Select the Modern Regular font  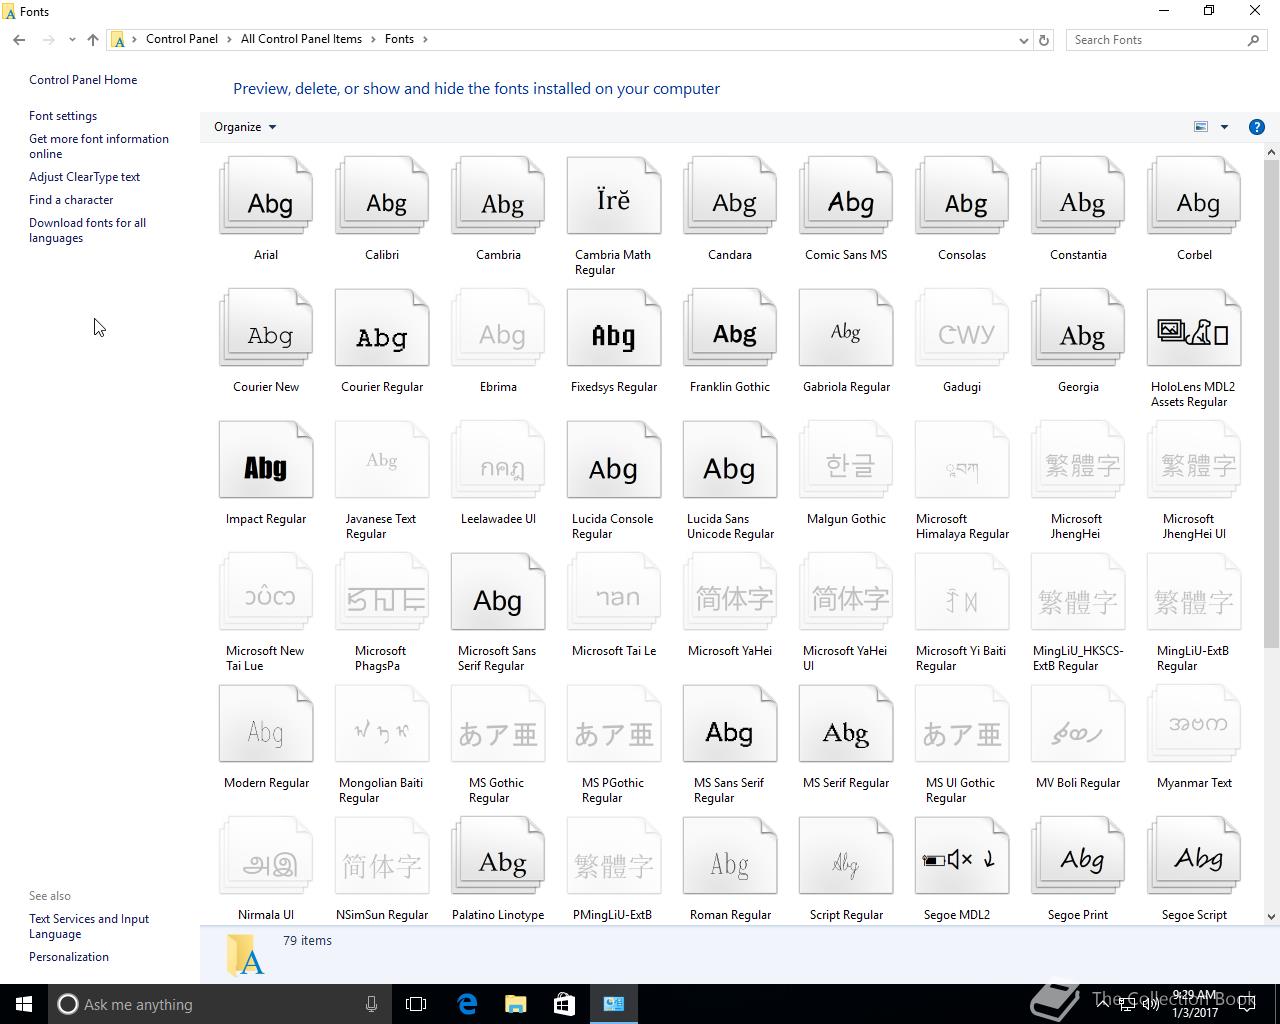click(x=266, y=724)
